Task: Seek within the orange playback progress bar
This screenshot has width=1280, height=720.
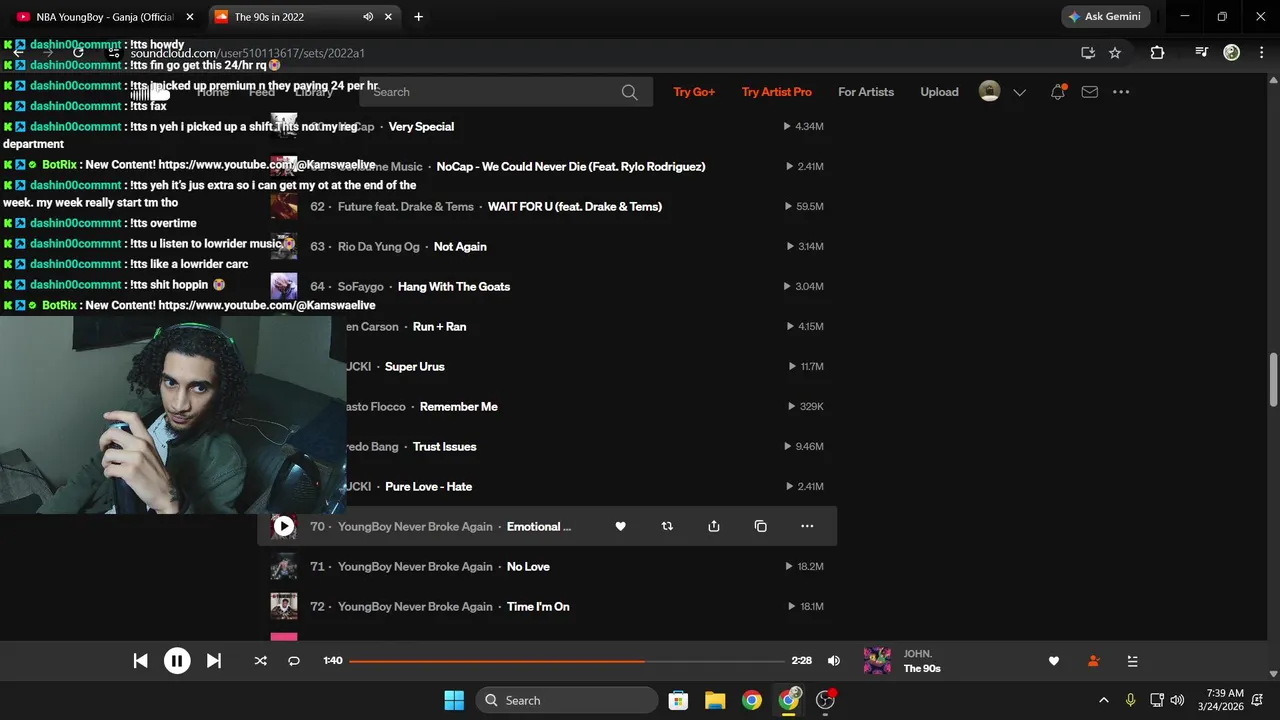Action: 567,661
